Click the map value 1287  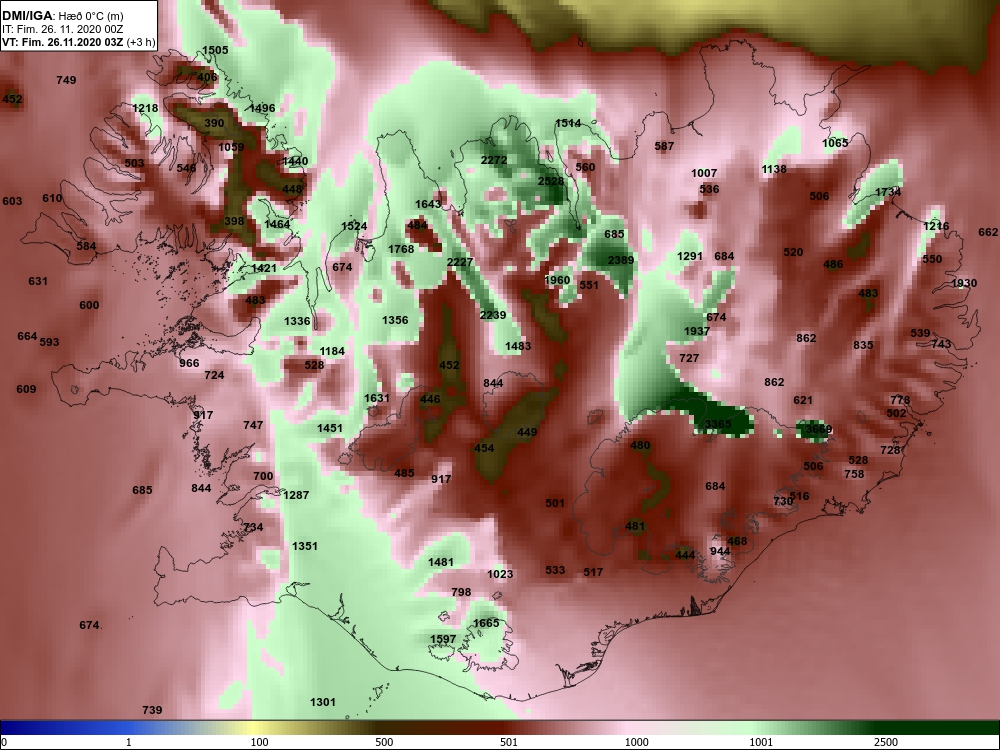pyautogui.click(x=296, y=496)
